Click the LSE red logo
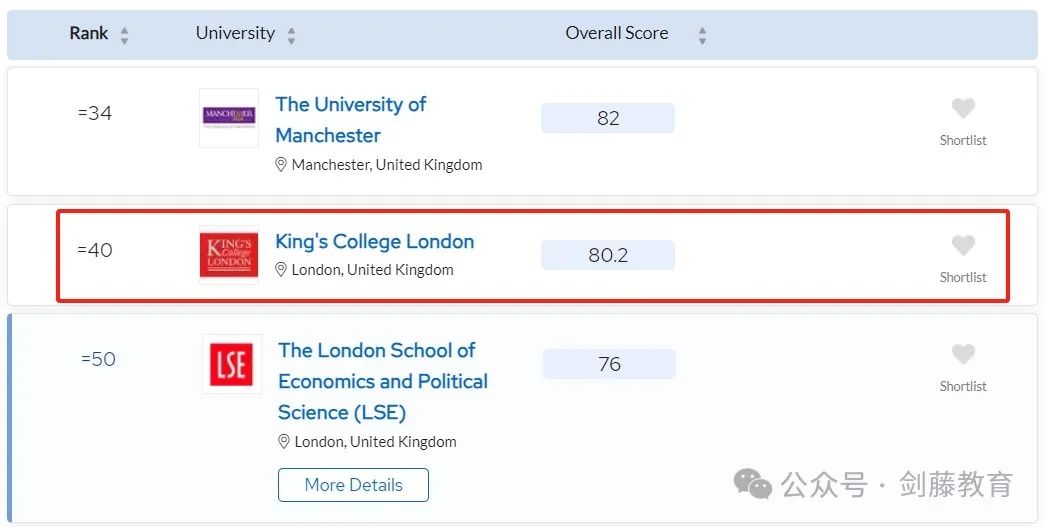This screenshot has height=527, width=1047. (231, 364)
